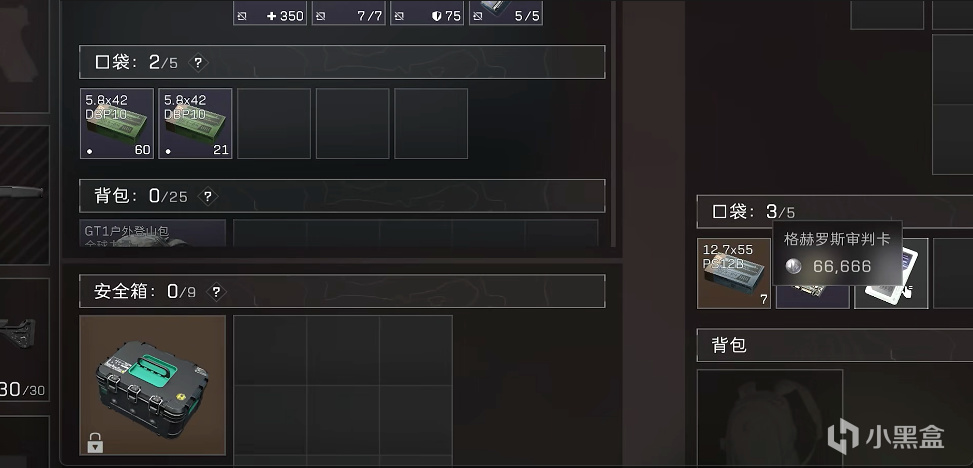Click the item under the 格赫罗斯审判卡 tooltip
The height and width of the screenshot is (468, 973).
[812, 296]
